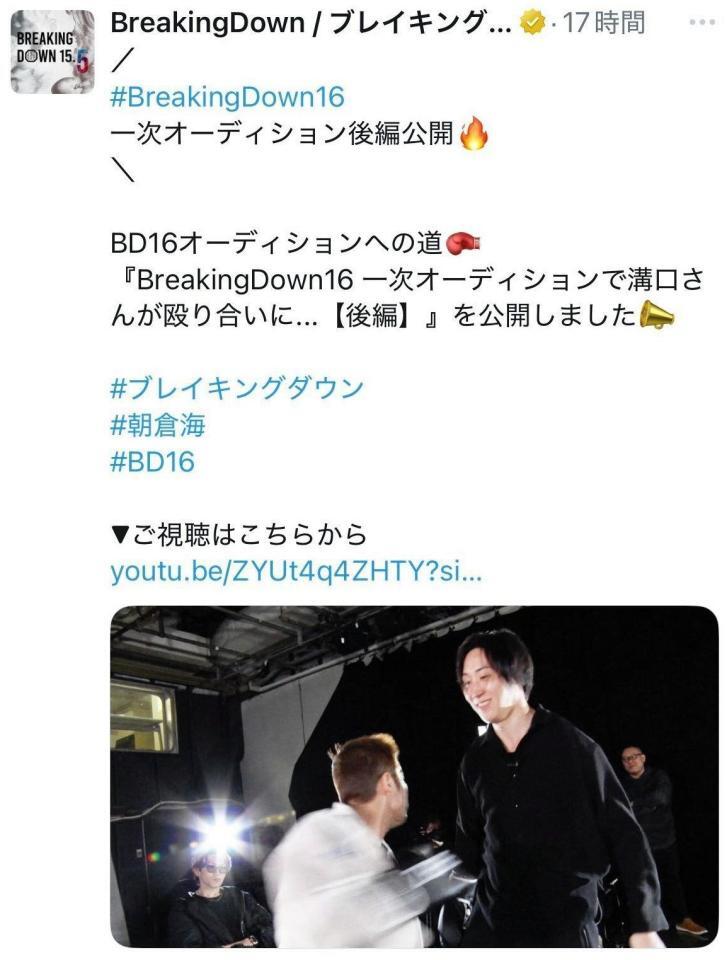Click the 一次オーディション後編公開 headline text
Screen dimensions: 727x960
point(282,134)
